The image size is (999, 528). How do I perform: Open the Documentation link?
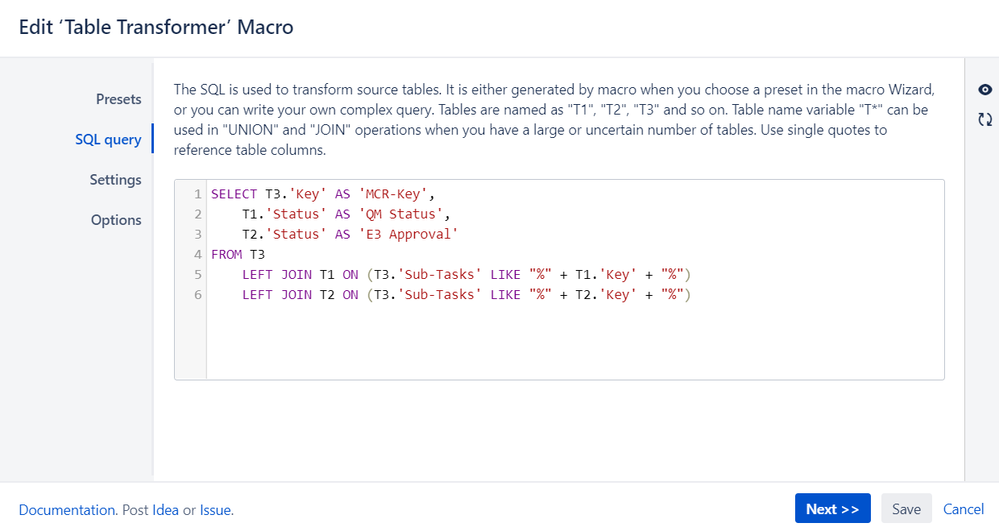pyautogui.click(x=67, y=510)
